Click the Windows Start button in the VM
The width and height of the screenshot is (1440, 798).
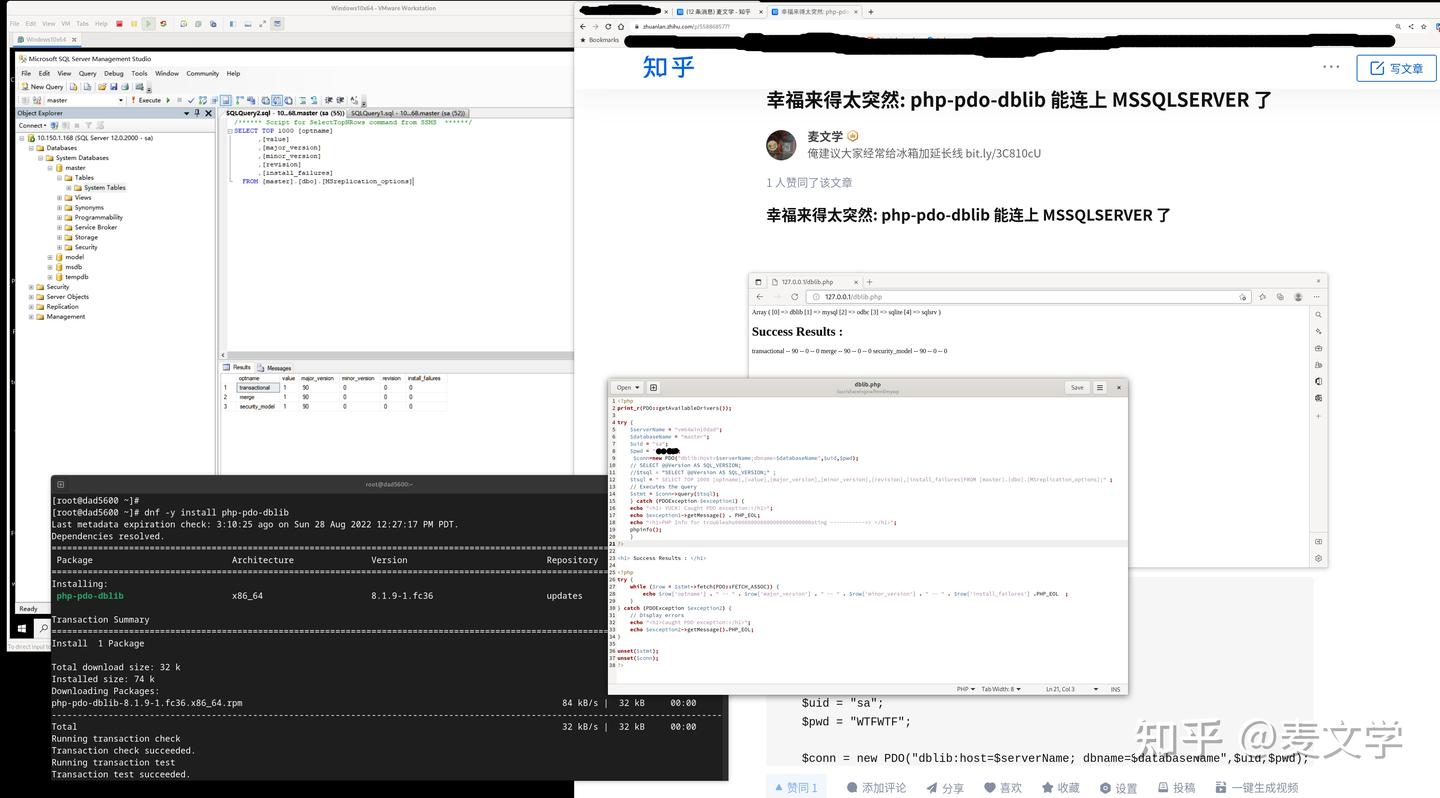tap(20, 628)
